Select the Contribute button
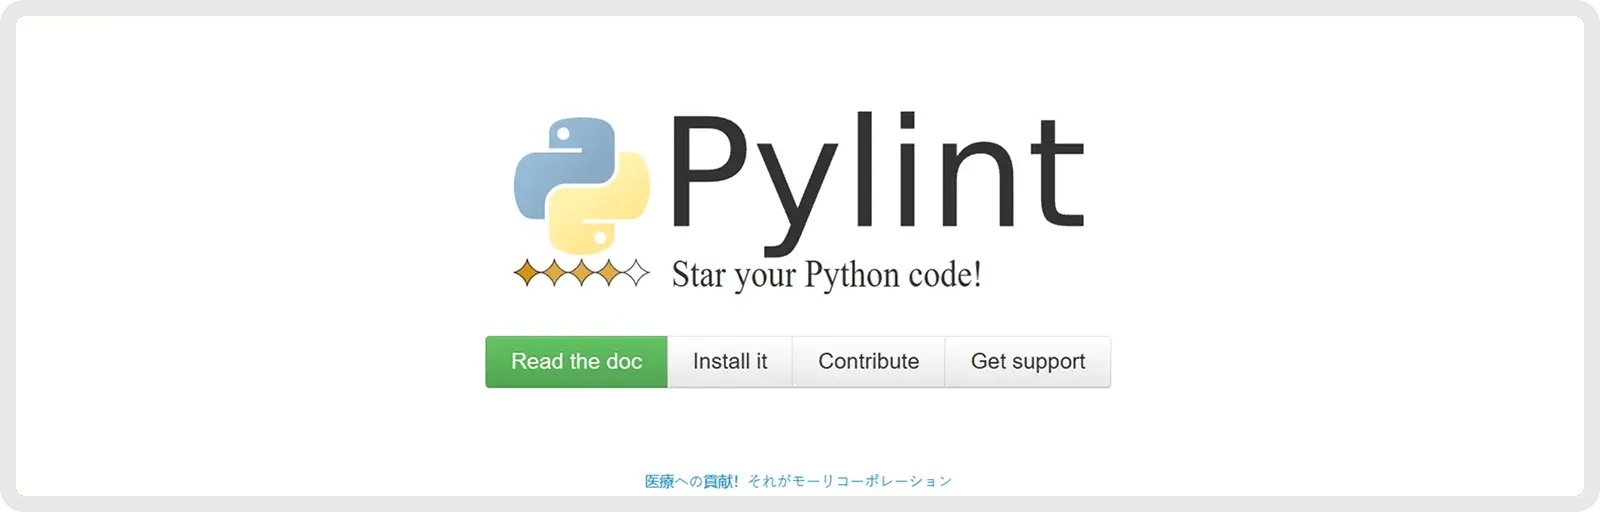The width and height of the screenshot is (1600, 512). click(868, 362)
